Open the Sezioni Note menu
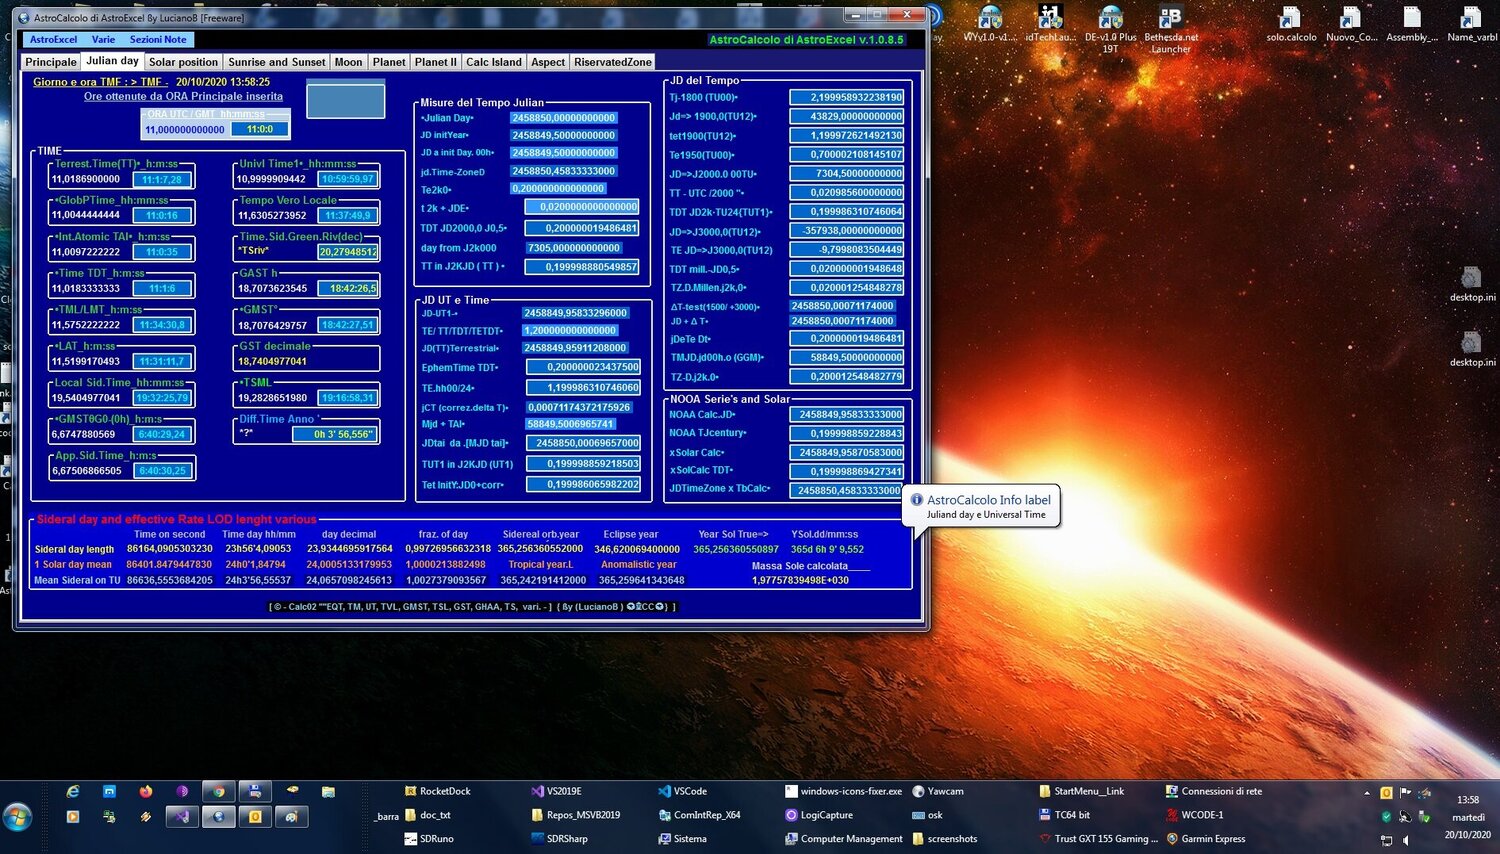Screen dimensions: 1500x854 [x=158, y=39]
